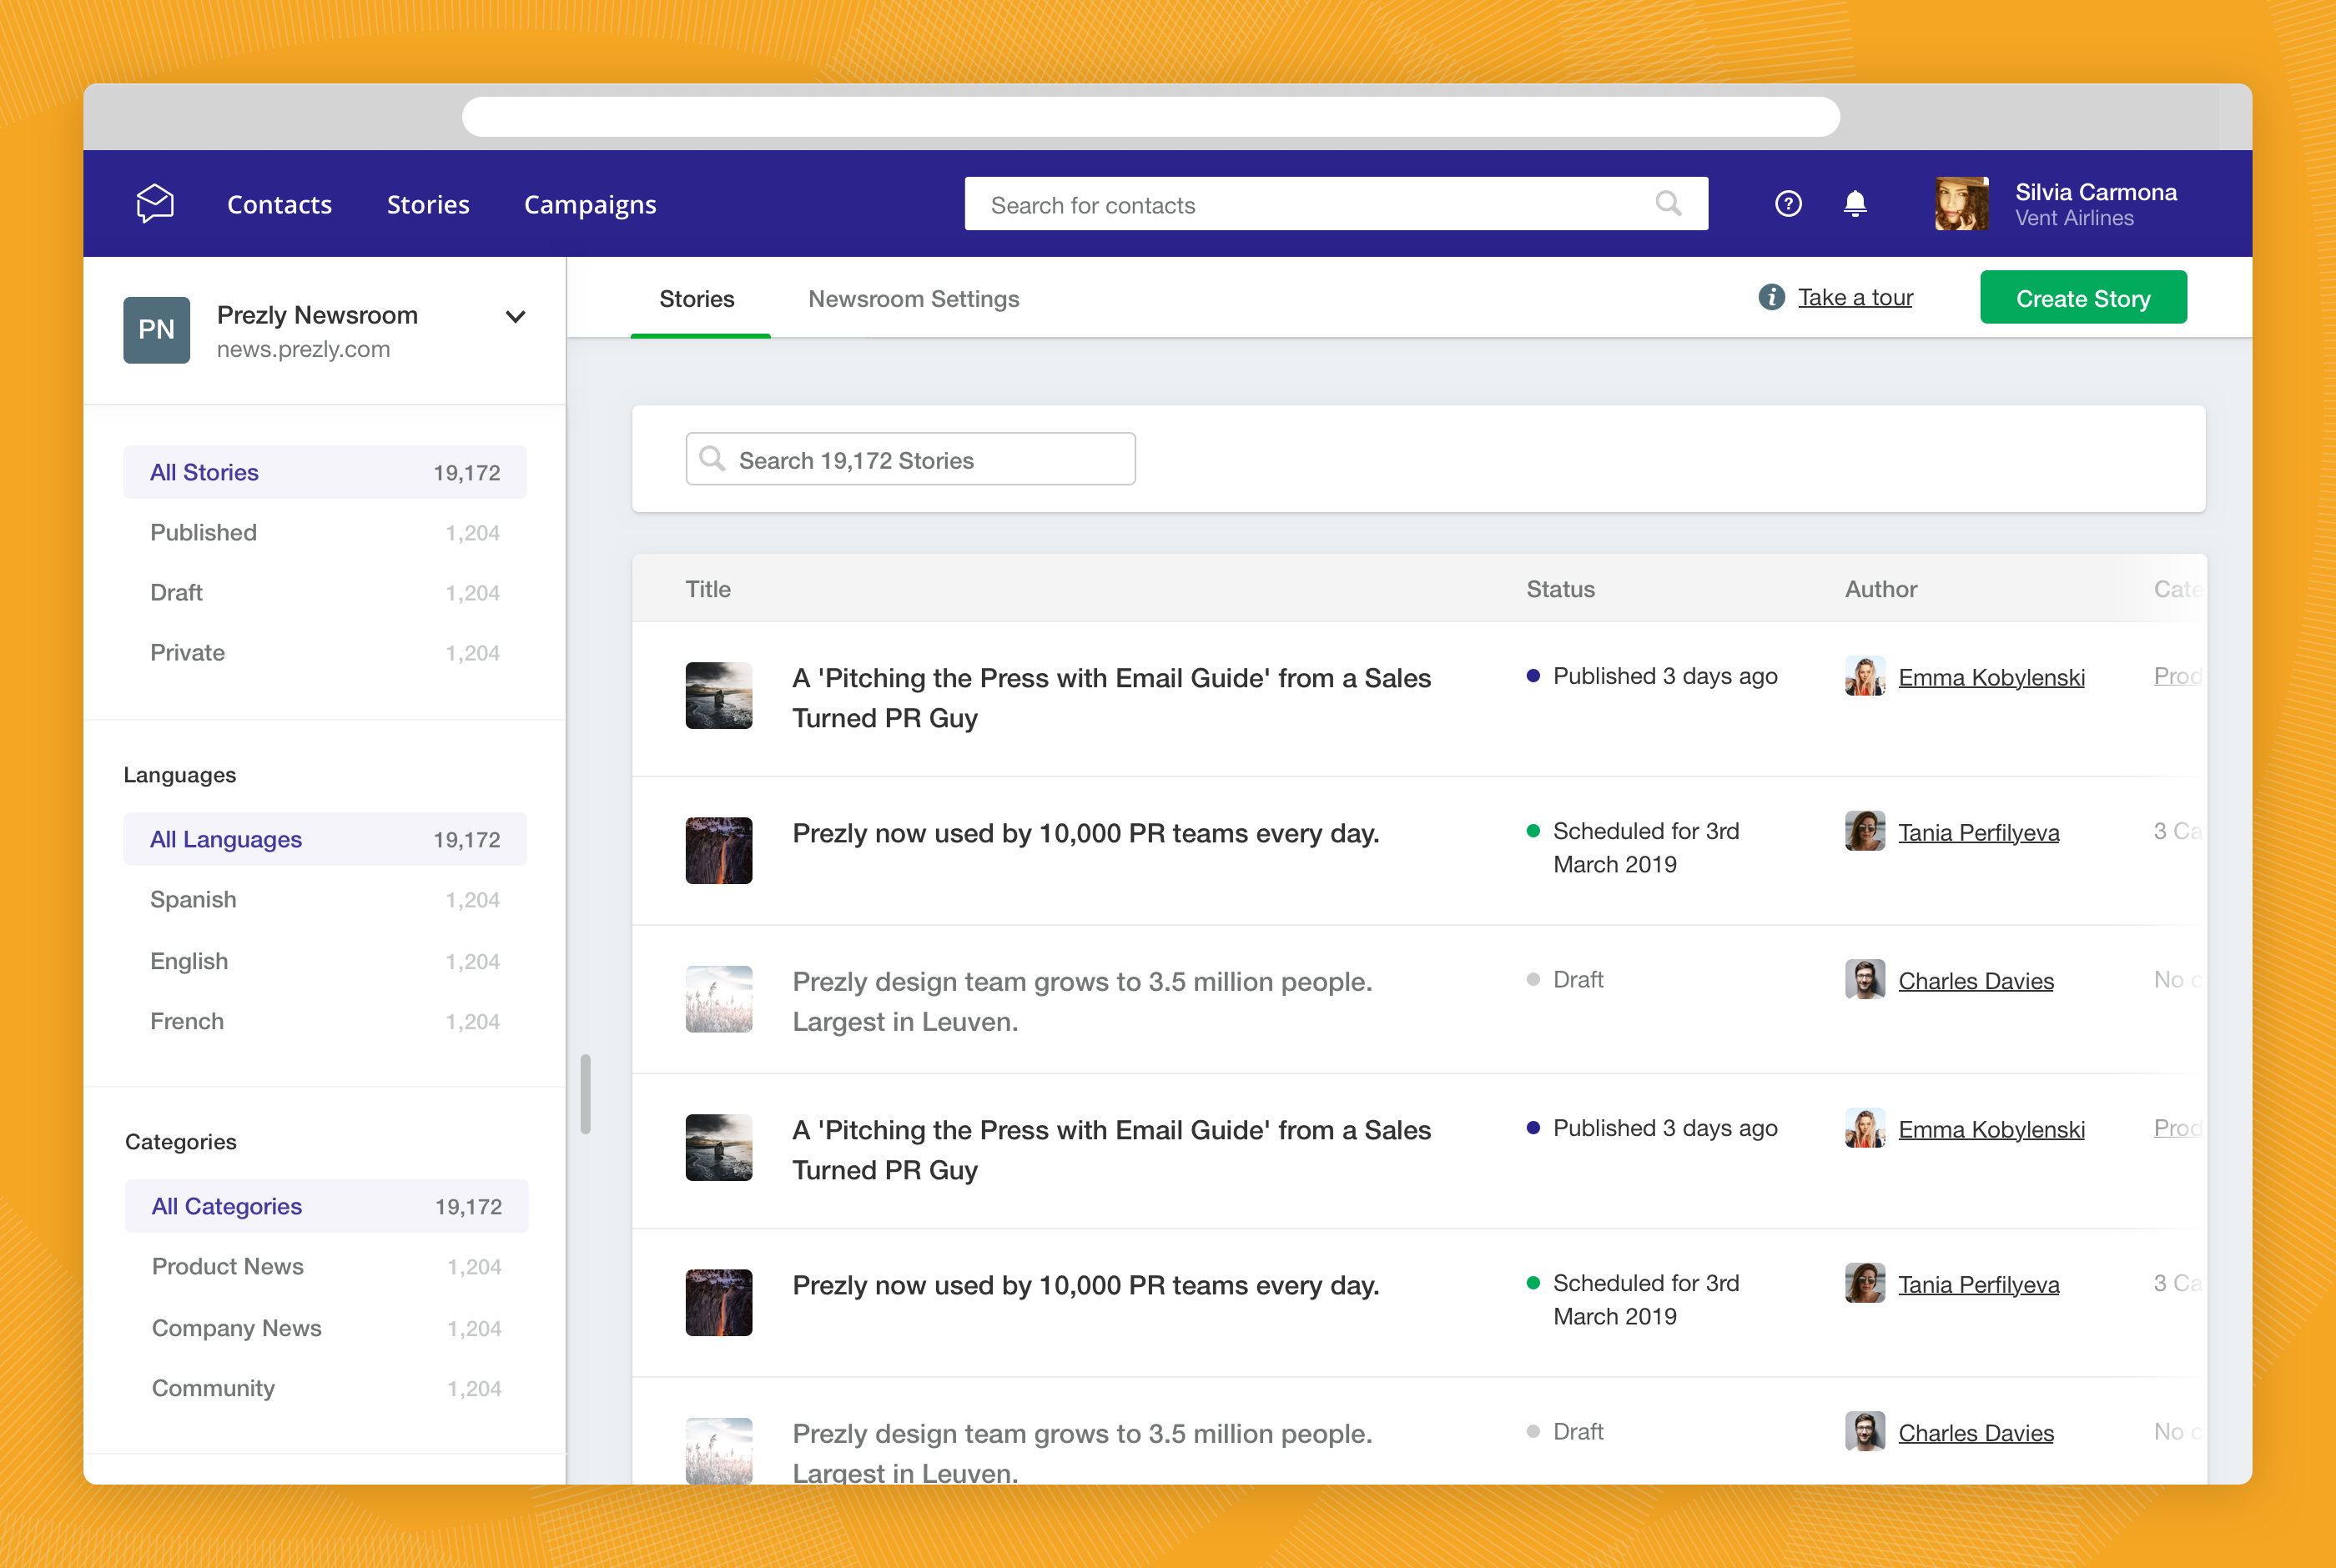
Task: Open first 'Pitching the Press' story title
Action: click(x=1112, y=698)
